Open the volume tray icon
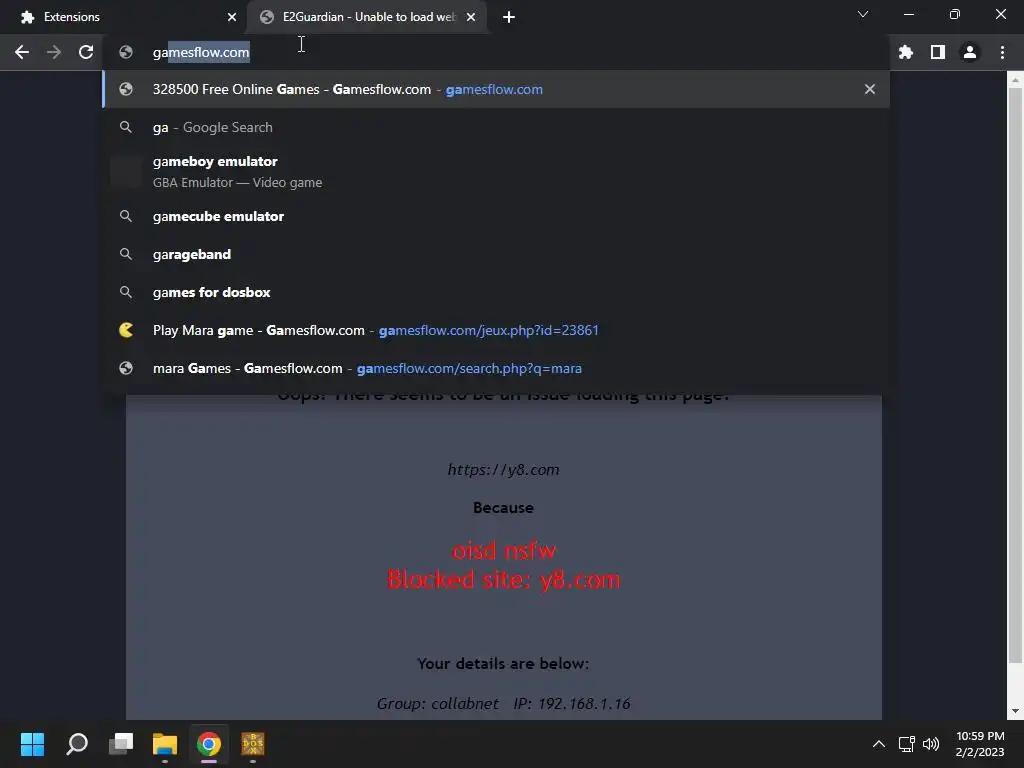 tap(931, 743)
